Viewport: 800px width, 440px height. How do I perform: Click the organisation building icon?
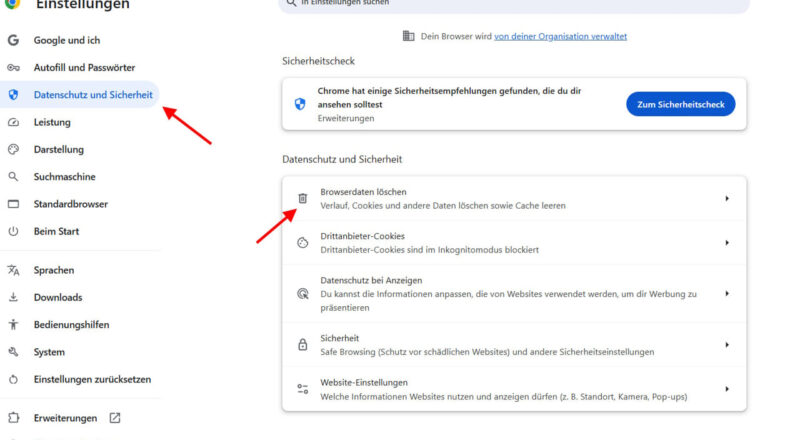(x=408, y=36)
